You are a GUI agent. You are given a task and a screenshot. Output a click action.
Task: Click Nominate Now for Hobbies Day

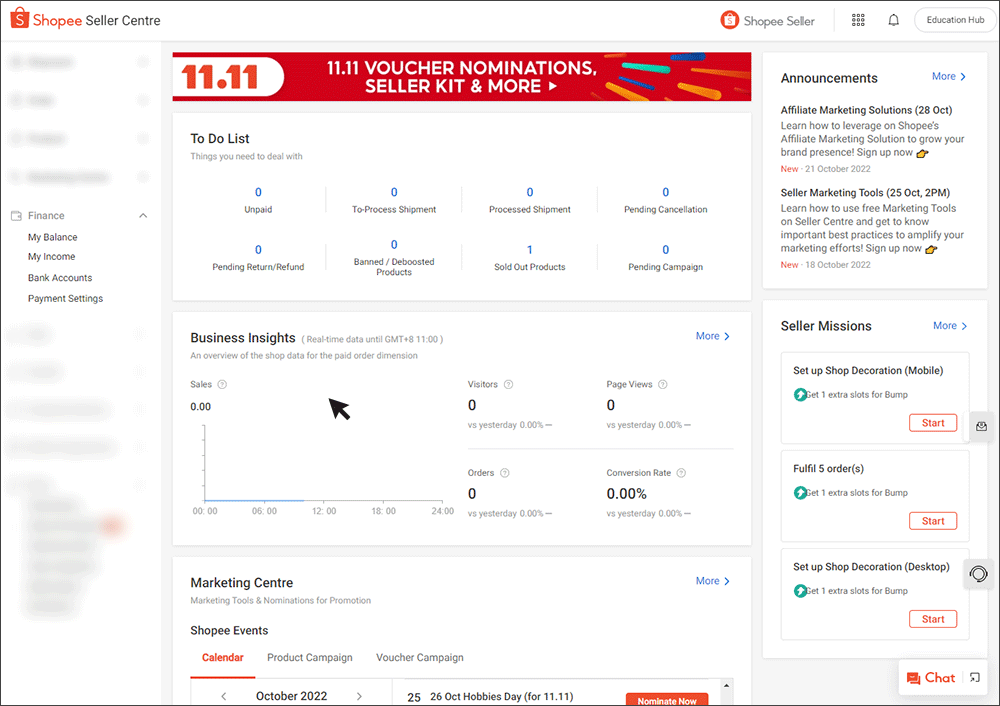pyautogui.click(x=666, y=700)
